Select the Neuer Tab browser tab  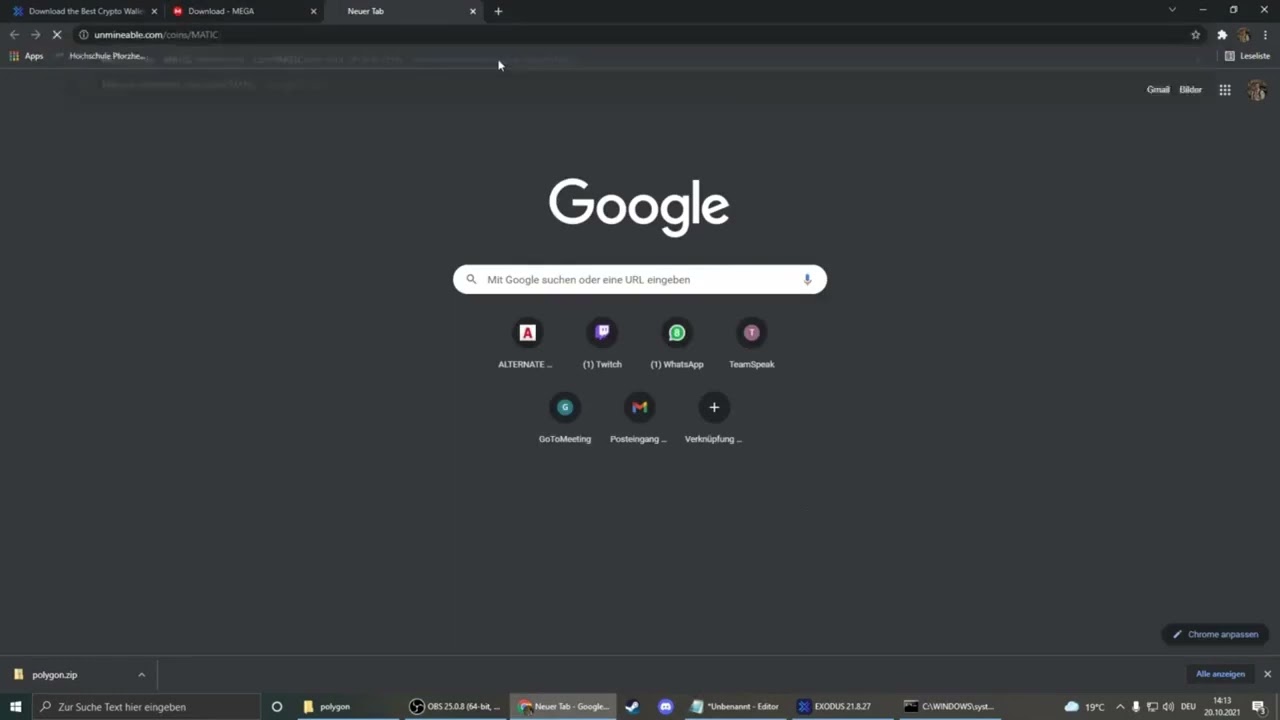400,11
